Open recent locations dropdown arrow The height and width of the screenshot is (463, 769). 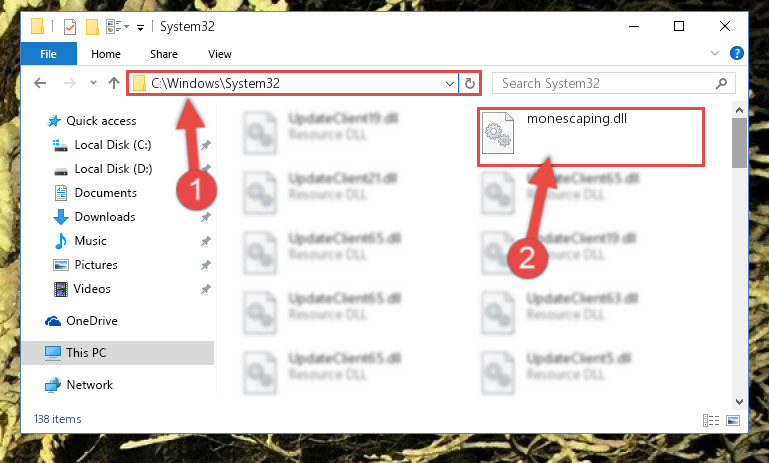click(93, 83)
